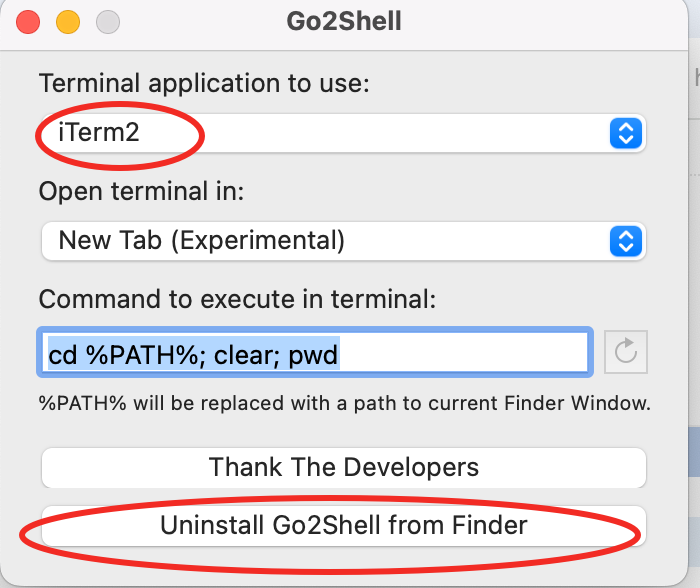
Task: Expand the New Tab (Experimental) dropdown
Action: [342, 240]
